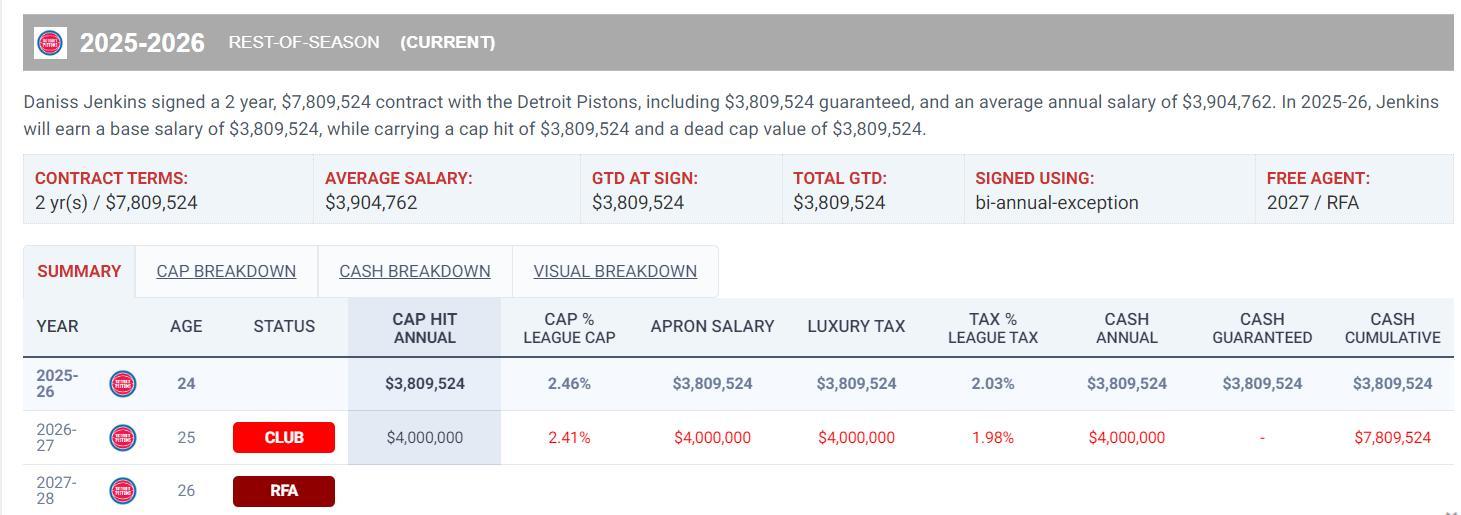Click the Pistons logo in 2025-26 row

(x=123, y=383)
